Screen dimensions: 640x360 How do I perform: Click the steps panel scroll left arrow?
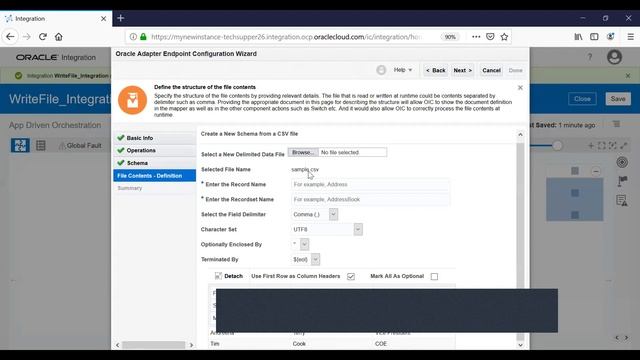click(118, 345)
